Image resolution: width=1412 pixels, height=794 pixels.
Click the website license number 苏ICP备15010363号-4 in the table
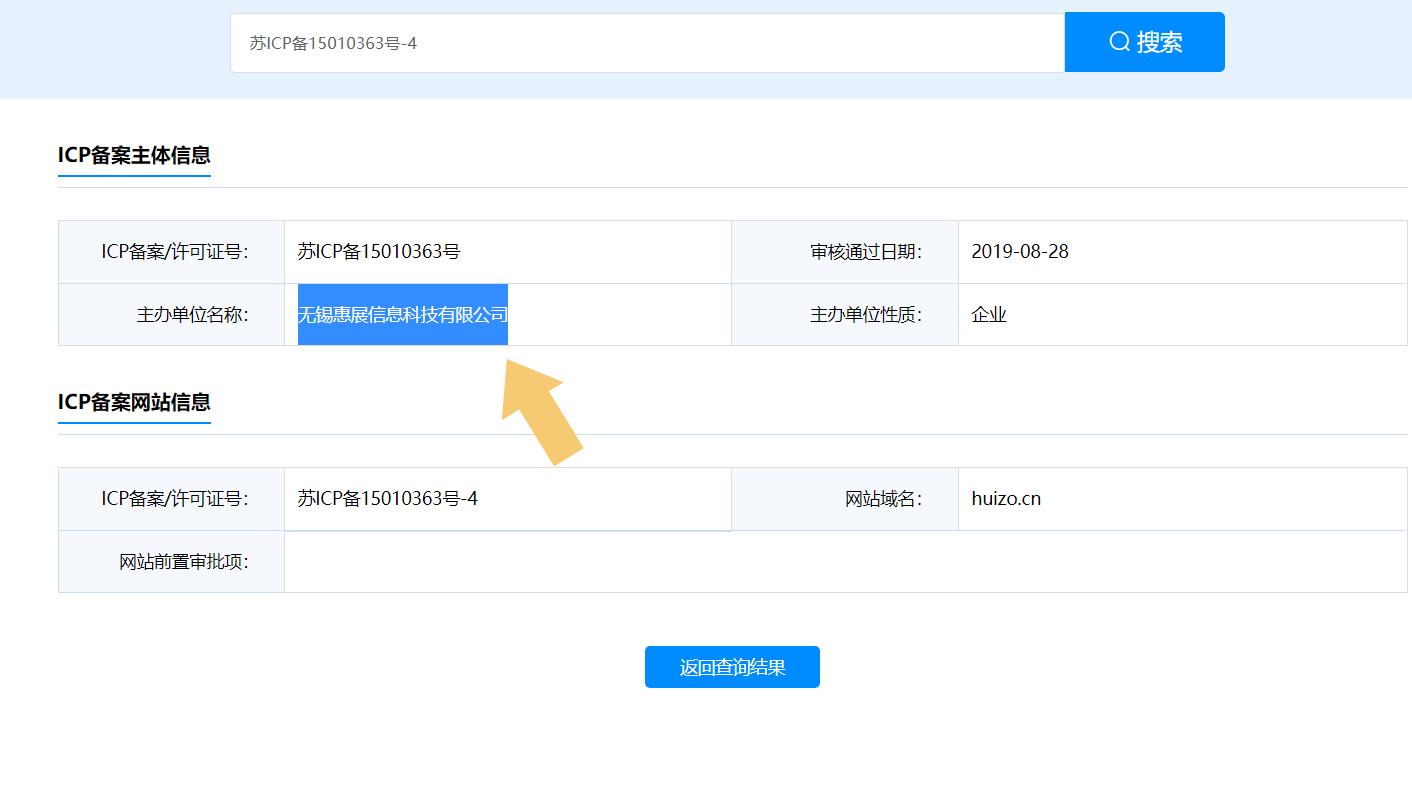point(388,499)
